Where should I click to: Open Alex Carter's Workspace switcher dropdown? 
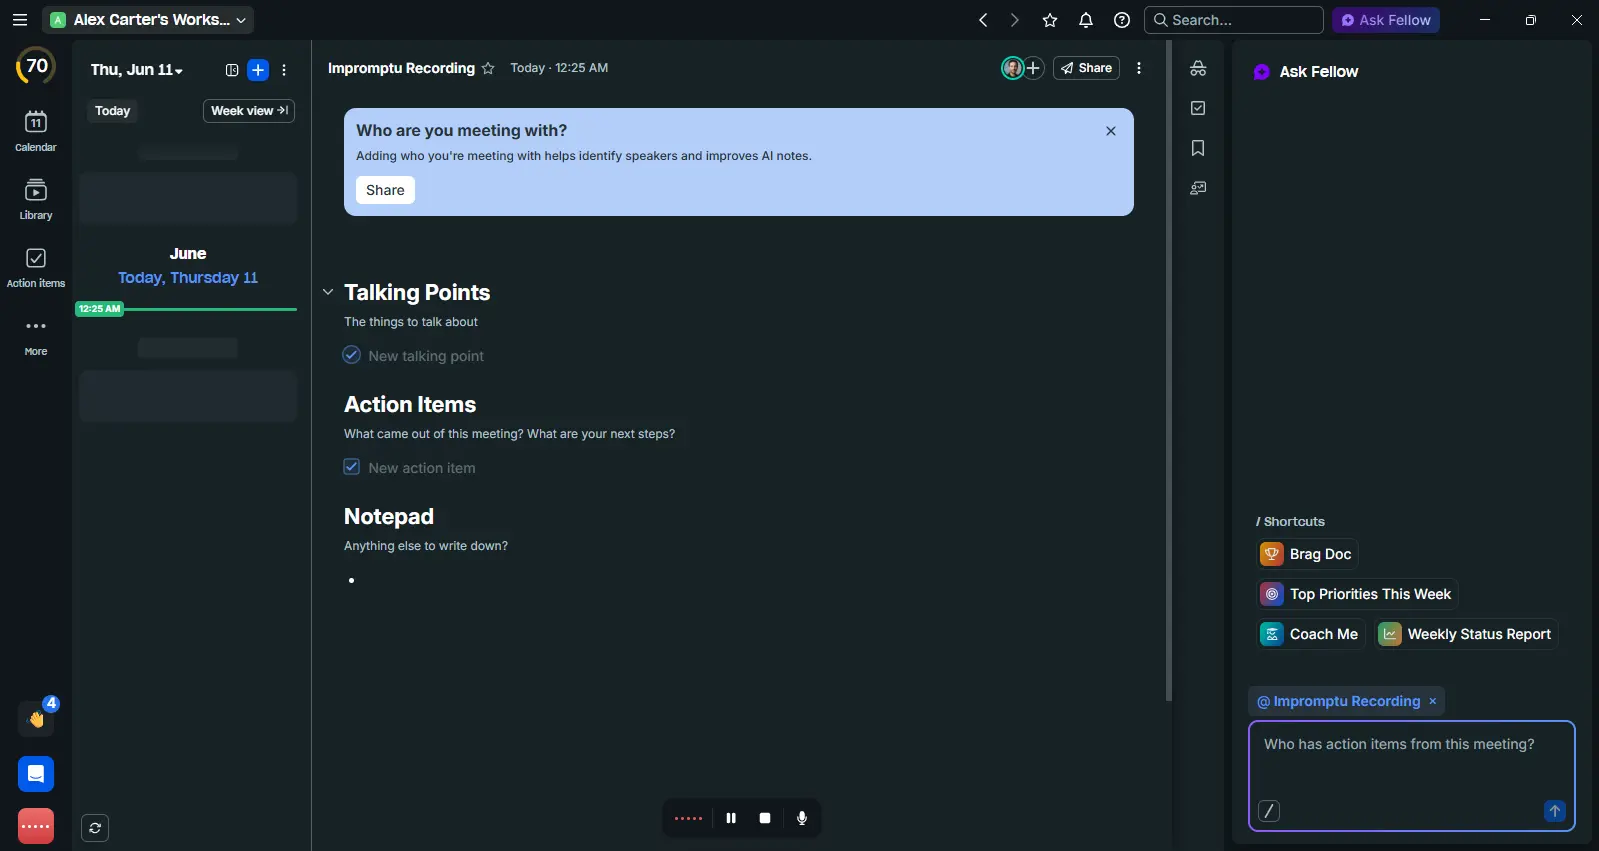coord(148,20)
